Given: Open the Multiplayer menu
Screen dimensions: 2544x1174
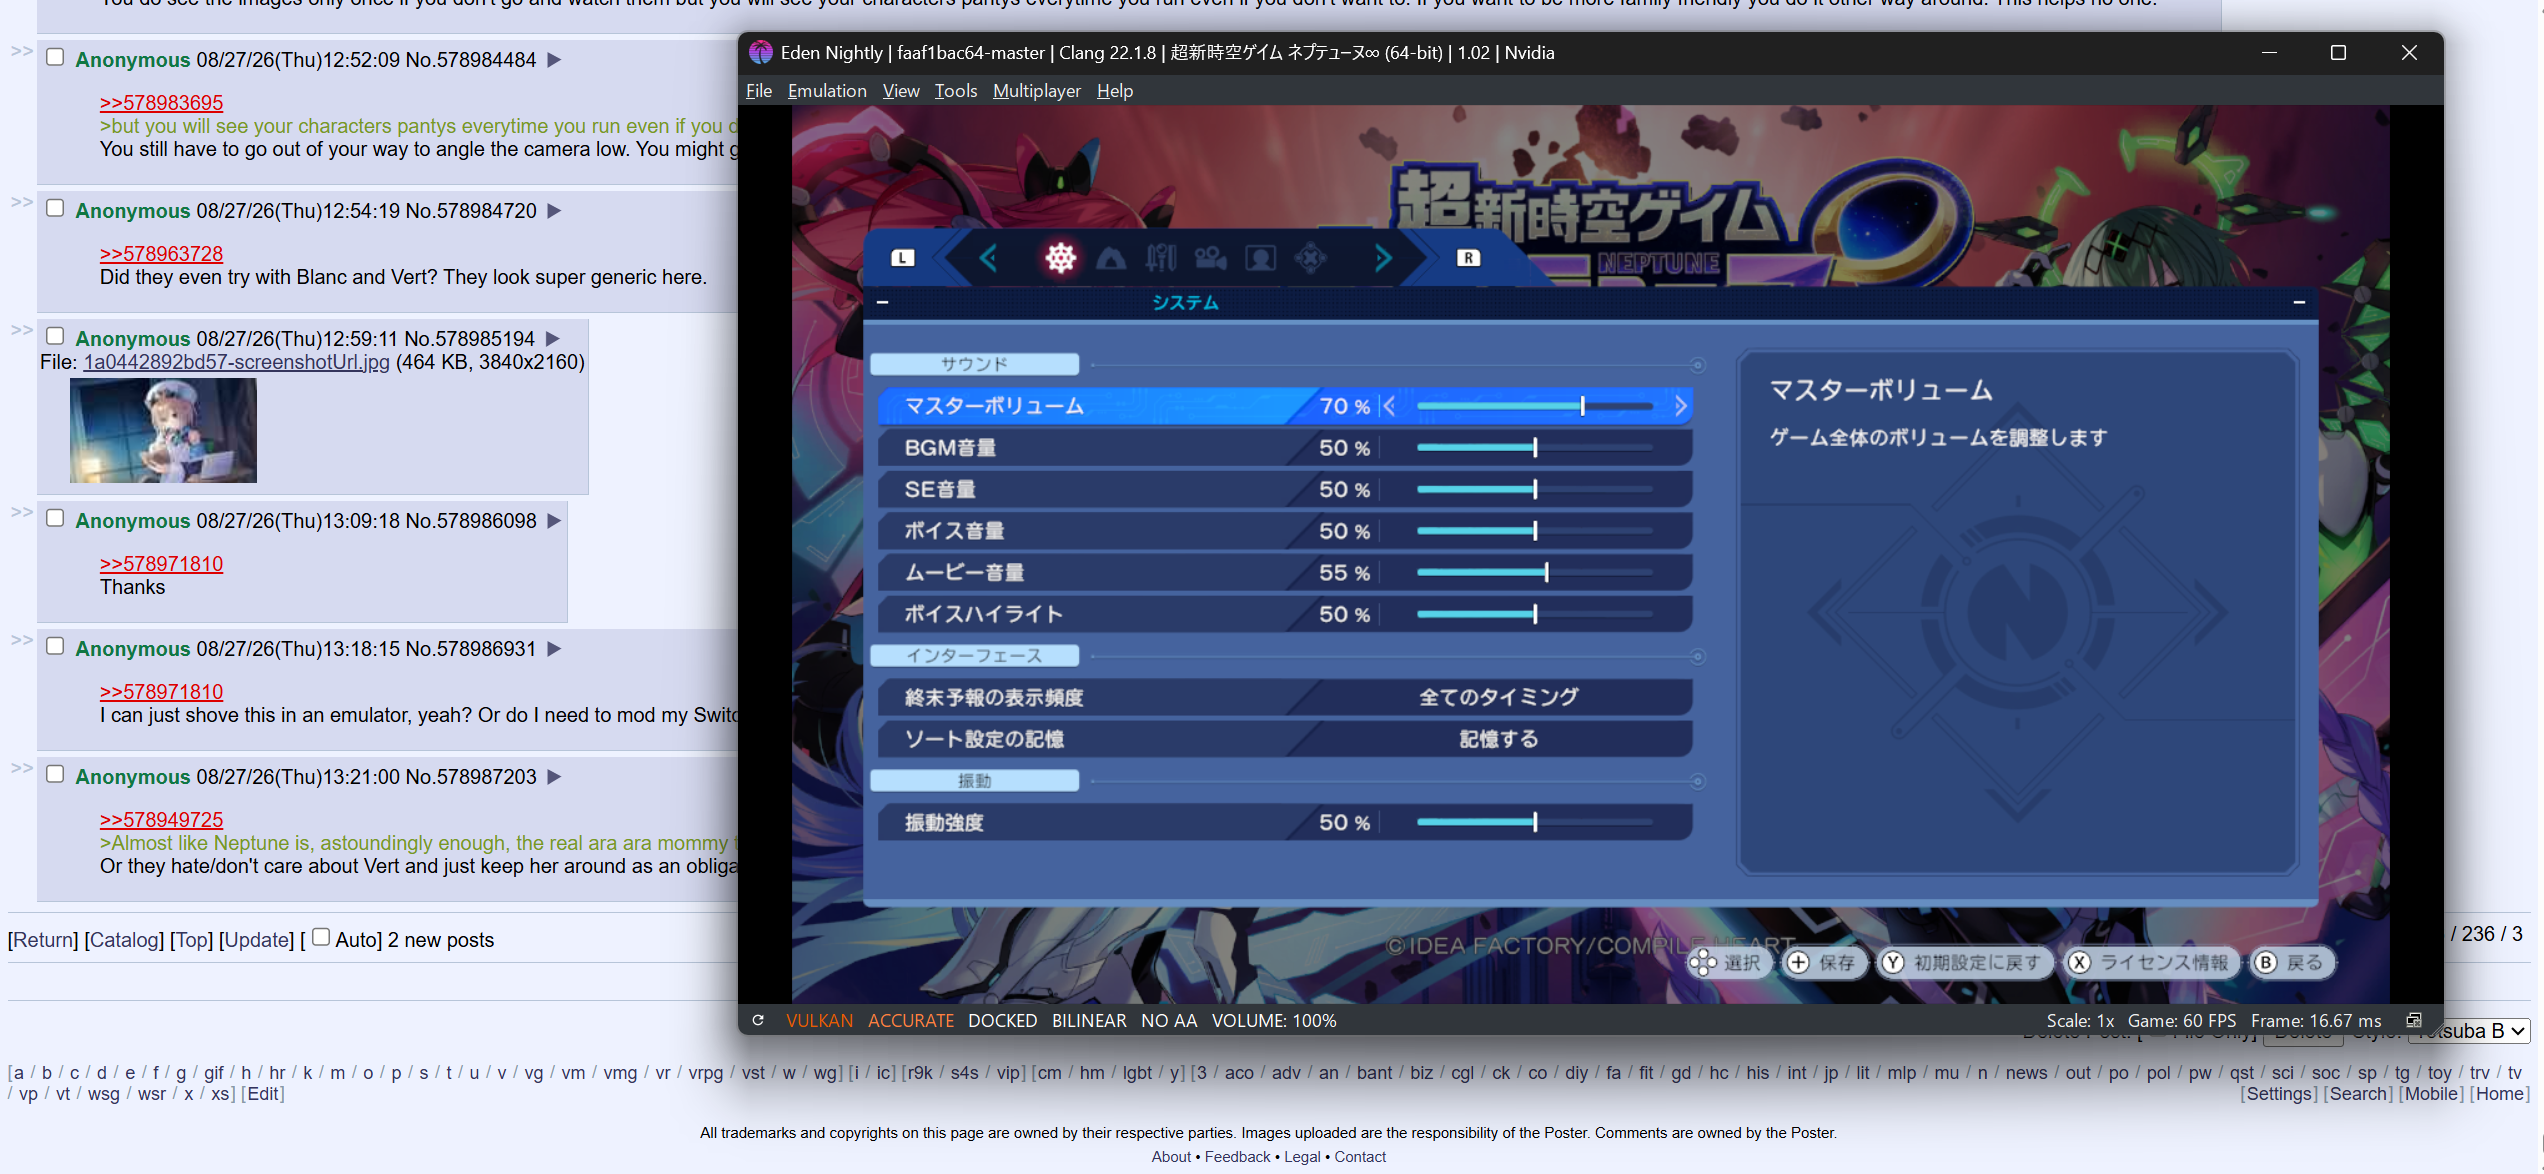Looking at the screenshot, I should coord(1037,91).
